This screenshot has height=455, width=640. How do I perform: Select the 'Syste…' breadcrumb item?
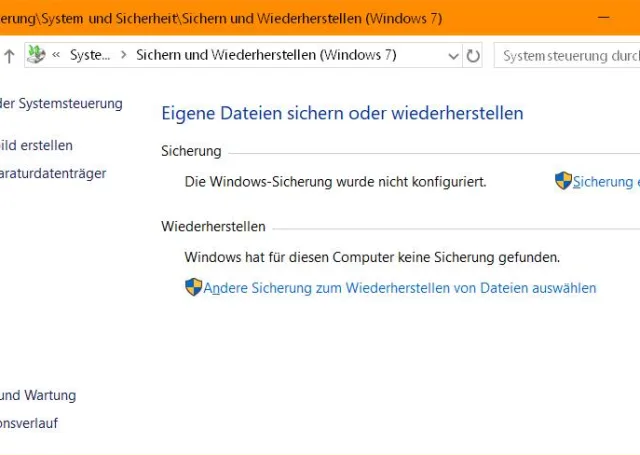click(90, 56)
